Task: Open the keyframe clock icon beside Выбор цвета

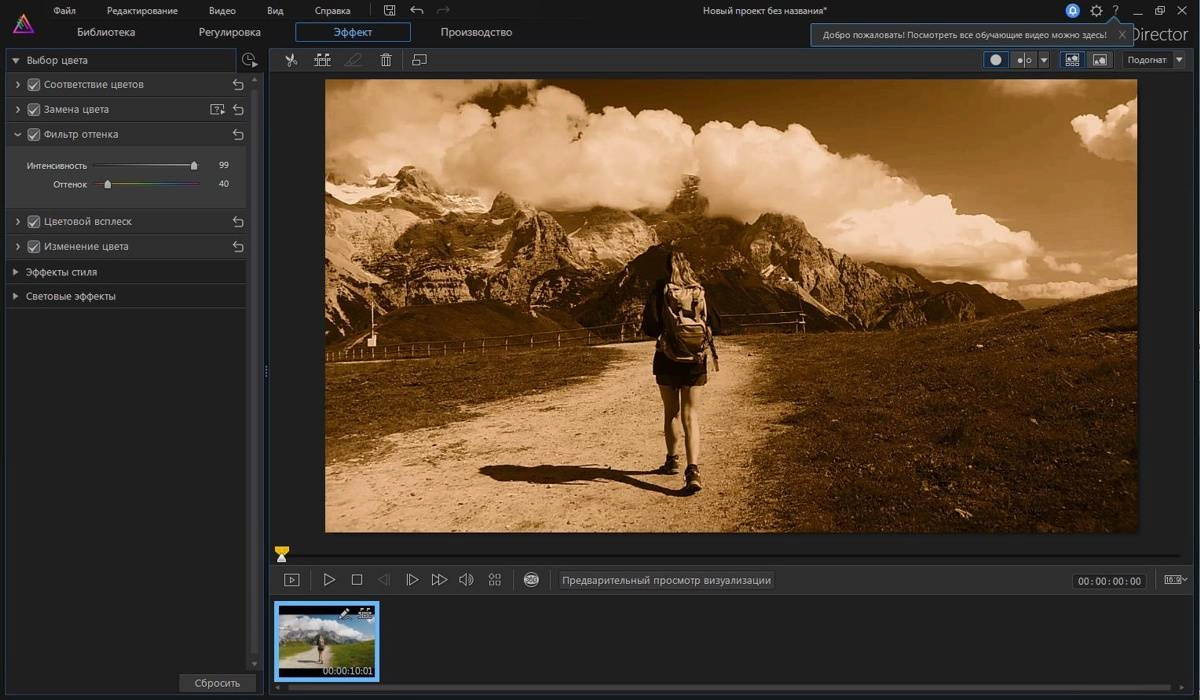Action: 249,61
